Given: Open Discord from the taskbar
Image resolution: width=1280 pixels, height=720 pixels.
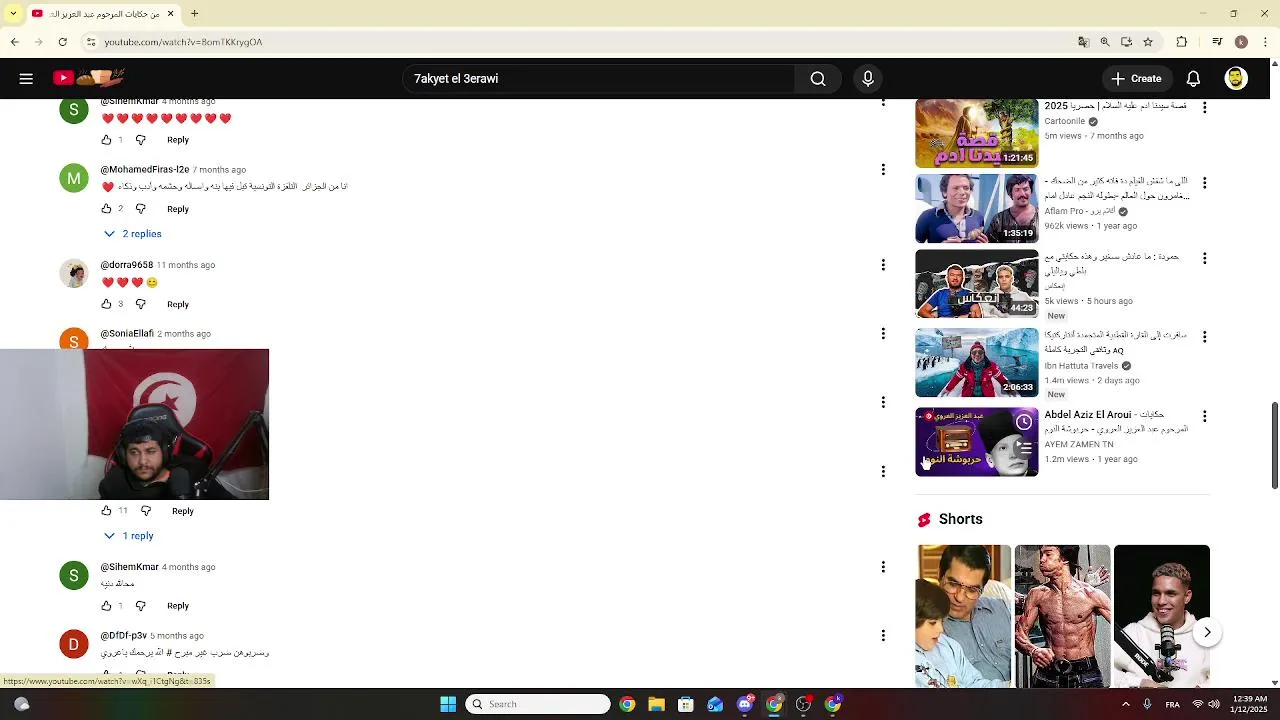Looking at the screenshot, I should coord(744,704).
